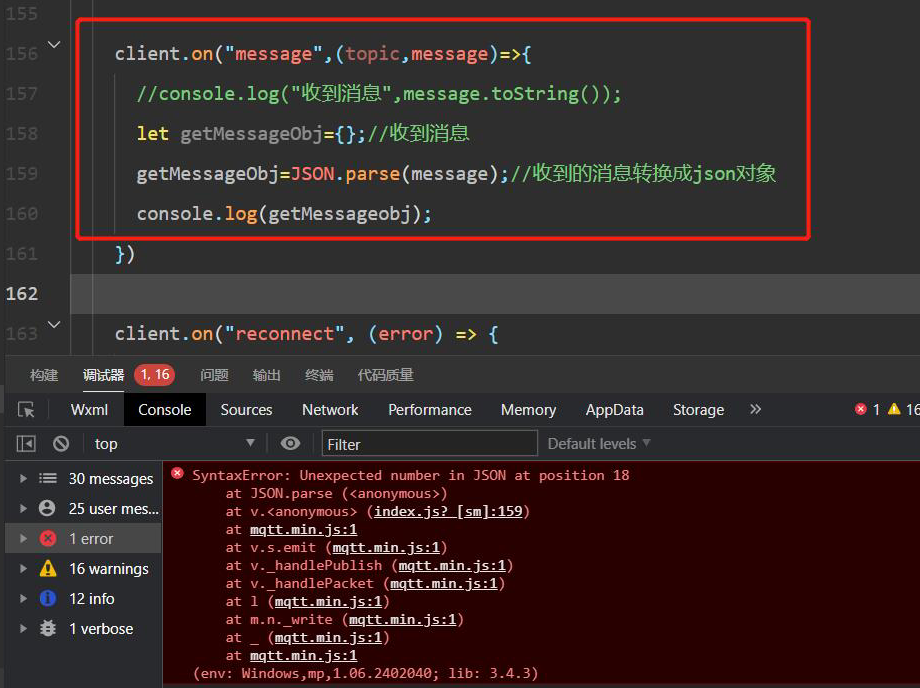The image size is (920, 688).
Task: Open the 输出 panel tab
Action: (x=266, y=375)
